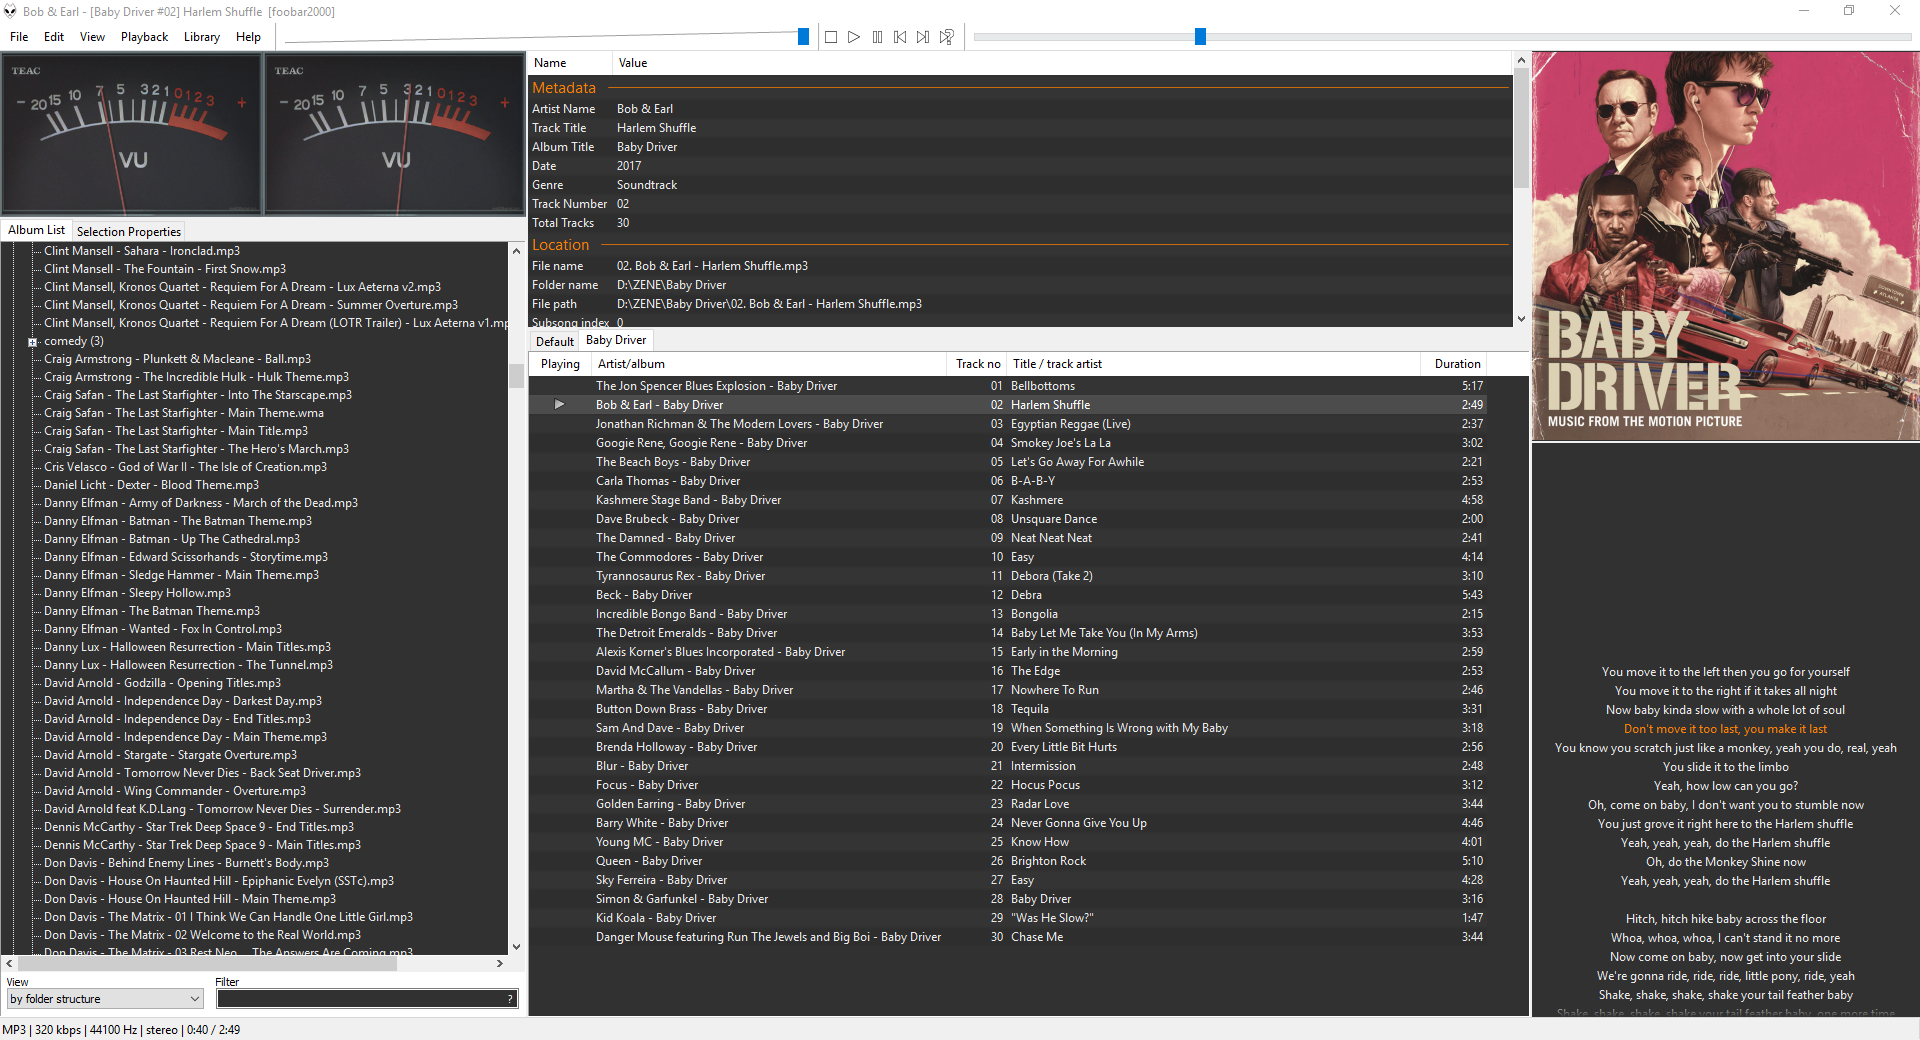Click the File path value in Location
The width and height of the screenshot is (1920, 1040).
click(x=769, y=304)
